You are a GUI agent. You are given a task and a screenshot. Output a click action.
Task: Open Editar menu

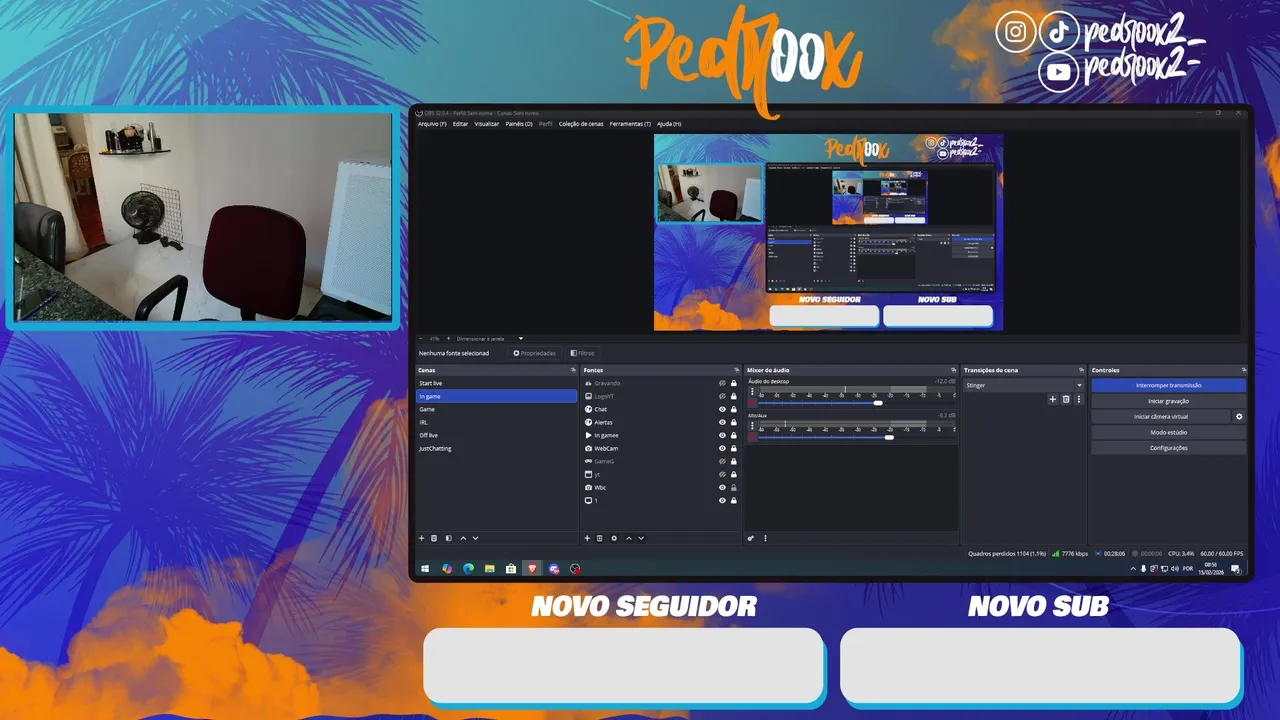[460, 124]
